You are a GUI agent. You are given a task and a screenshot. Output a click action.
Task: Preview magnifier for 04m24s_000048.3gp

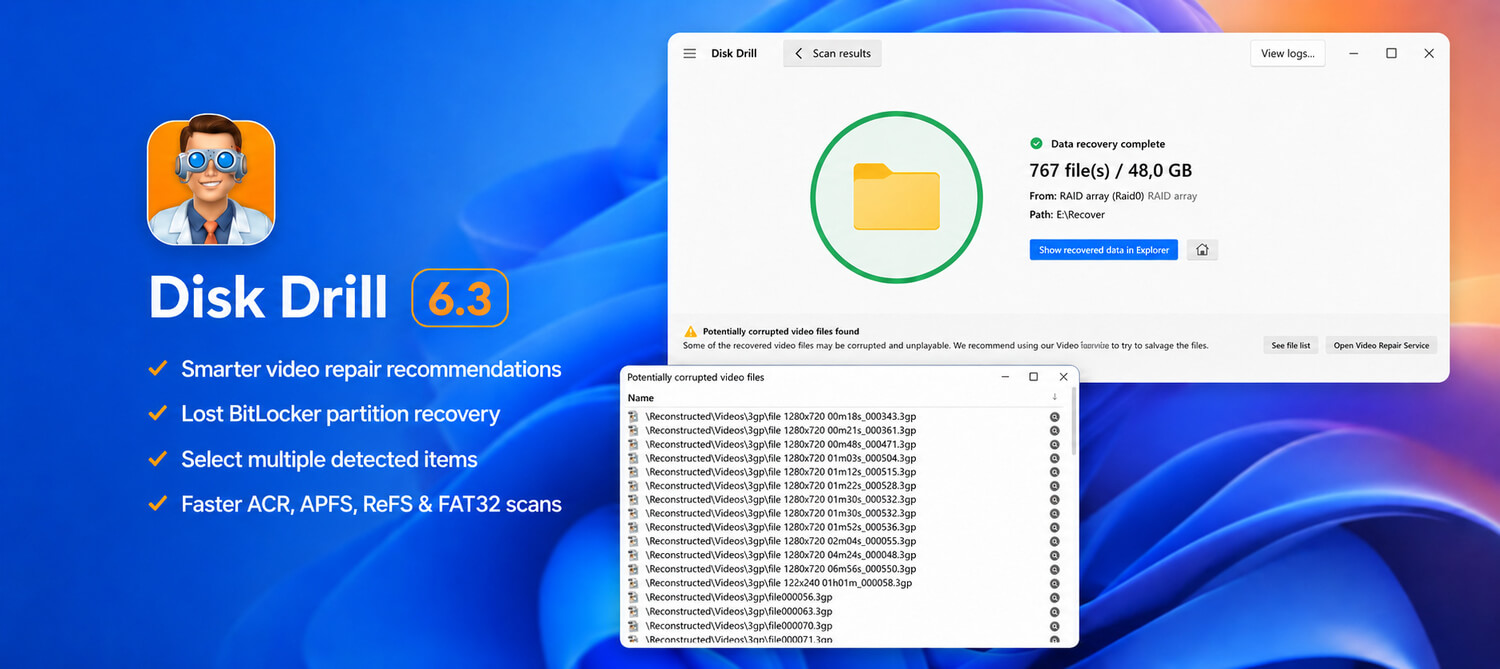point(1054,556)
